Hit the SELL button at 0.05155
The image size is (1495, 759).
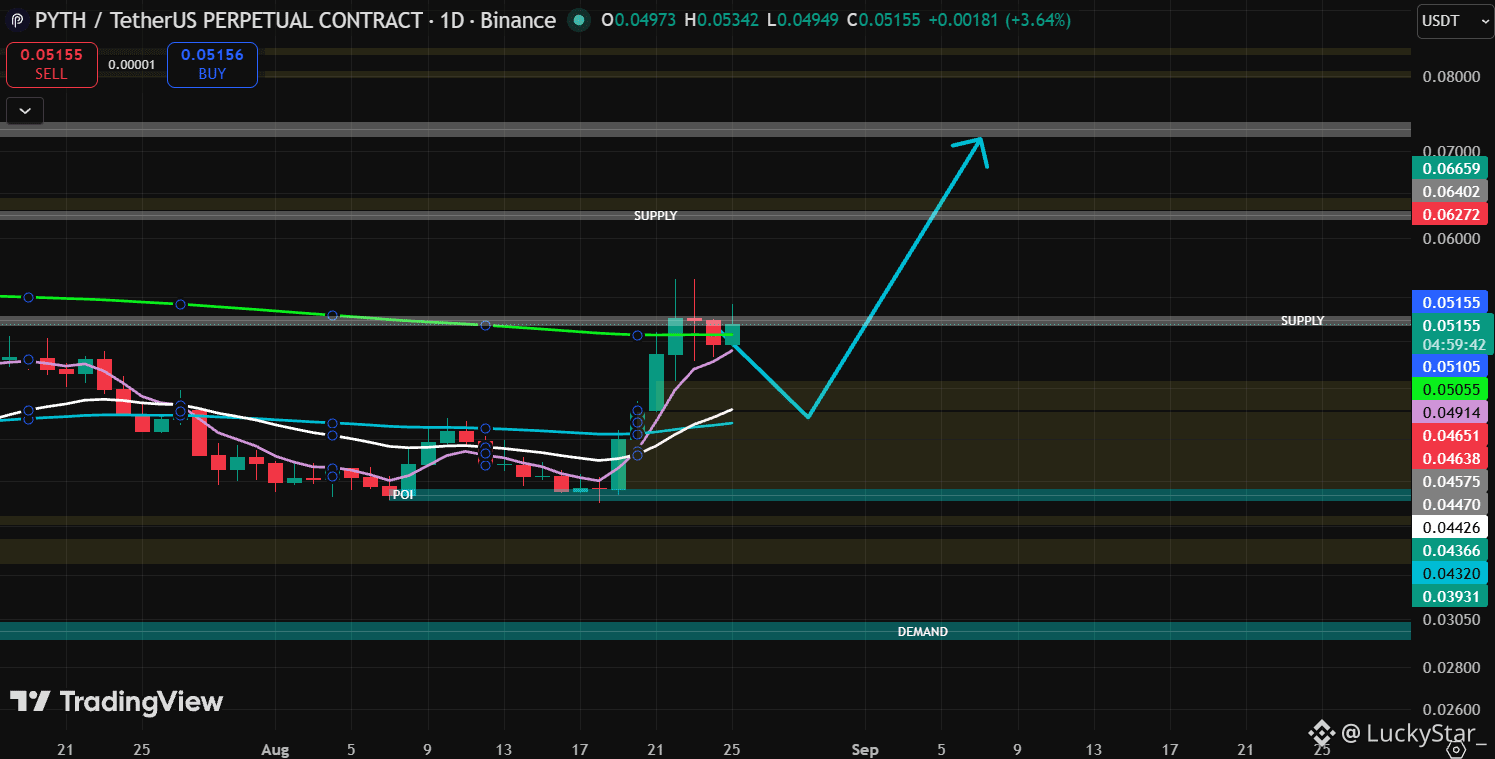(52, 64)
